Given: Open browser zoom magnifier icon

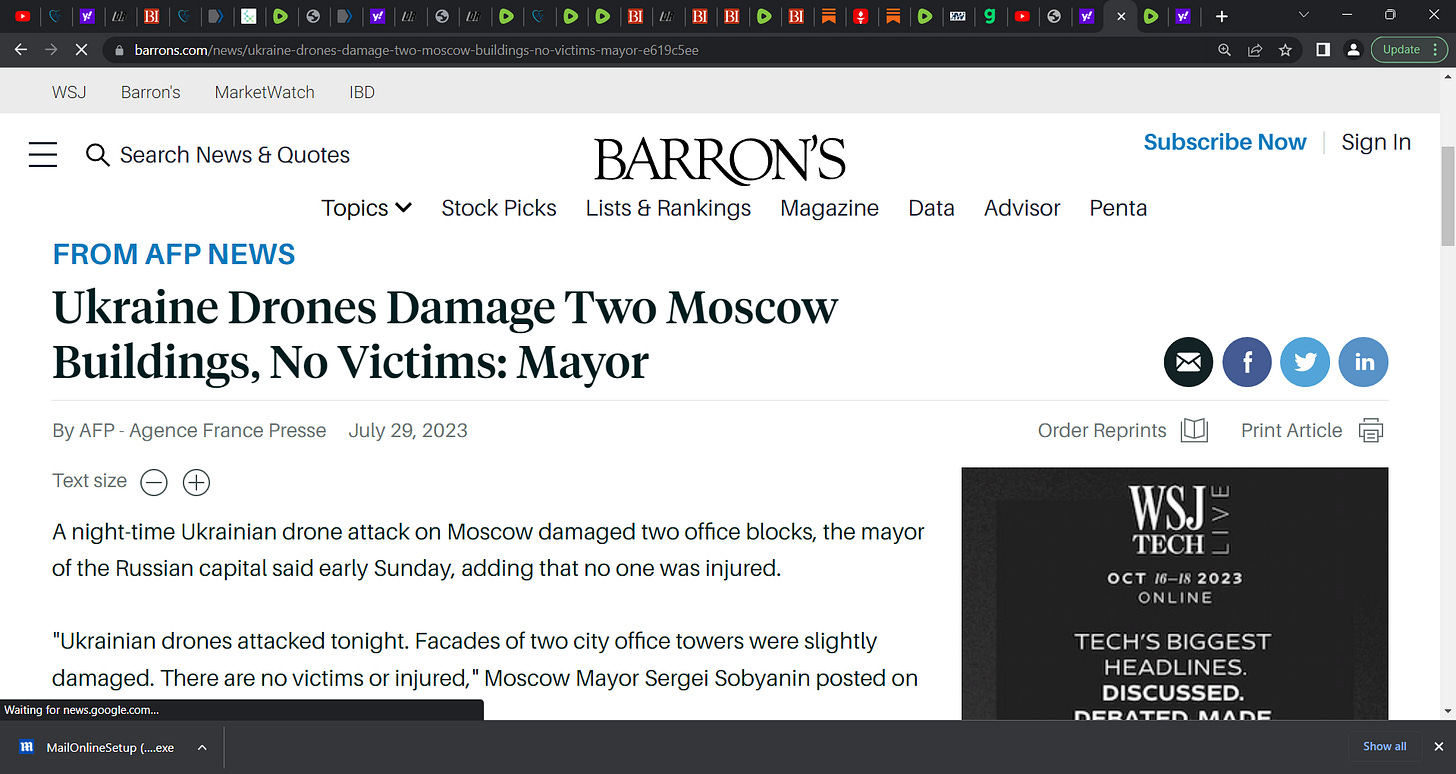Looking at the screenshot, I should point(1225,49).
